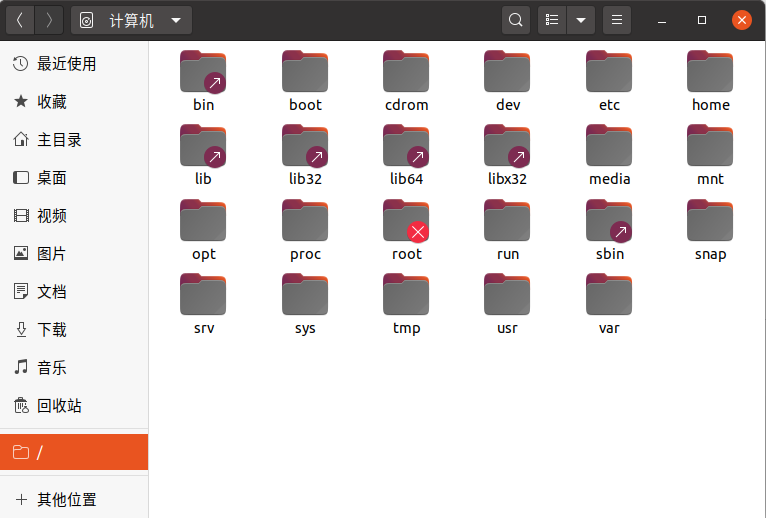This screenshot has width=766, height=518.
Task: Open 最近使用 in the sidebar
Action: 66,64
